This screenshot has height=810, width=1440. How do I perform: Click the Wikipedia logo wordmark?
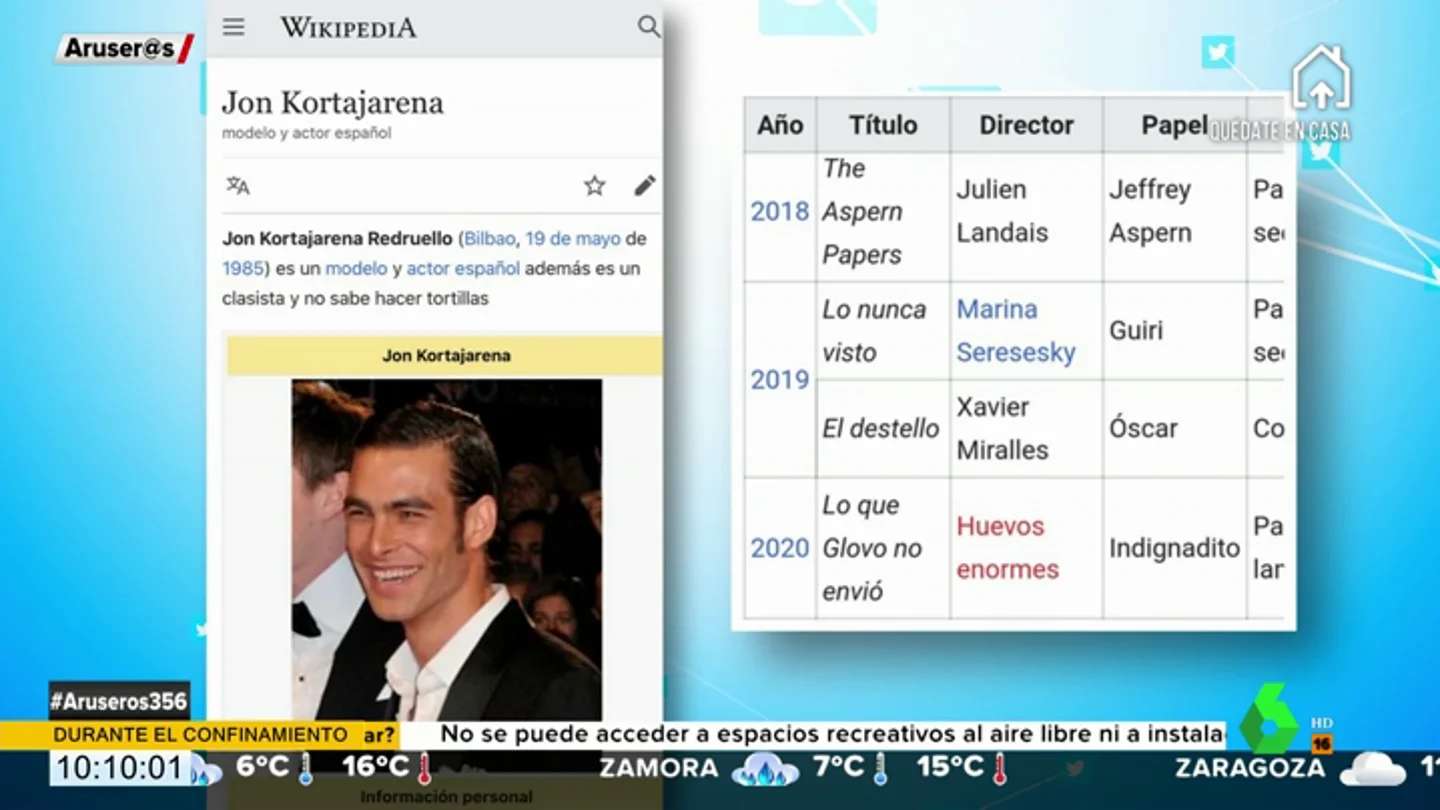pos(348,28)
